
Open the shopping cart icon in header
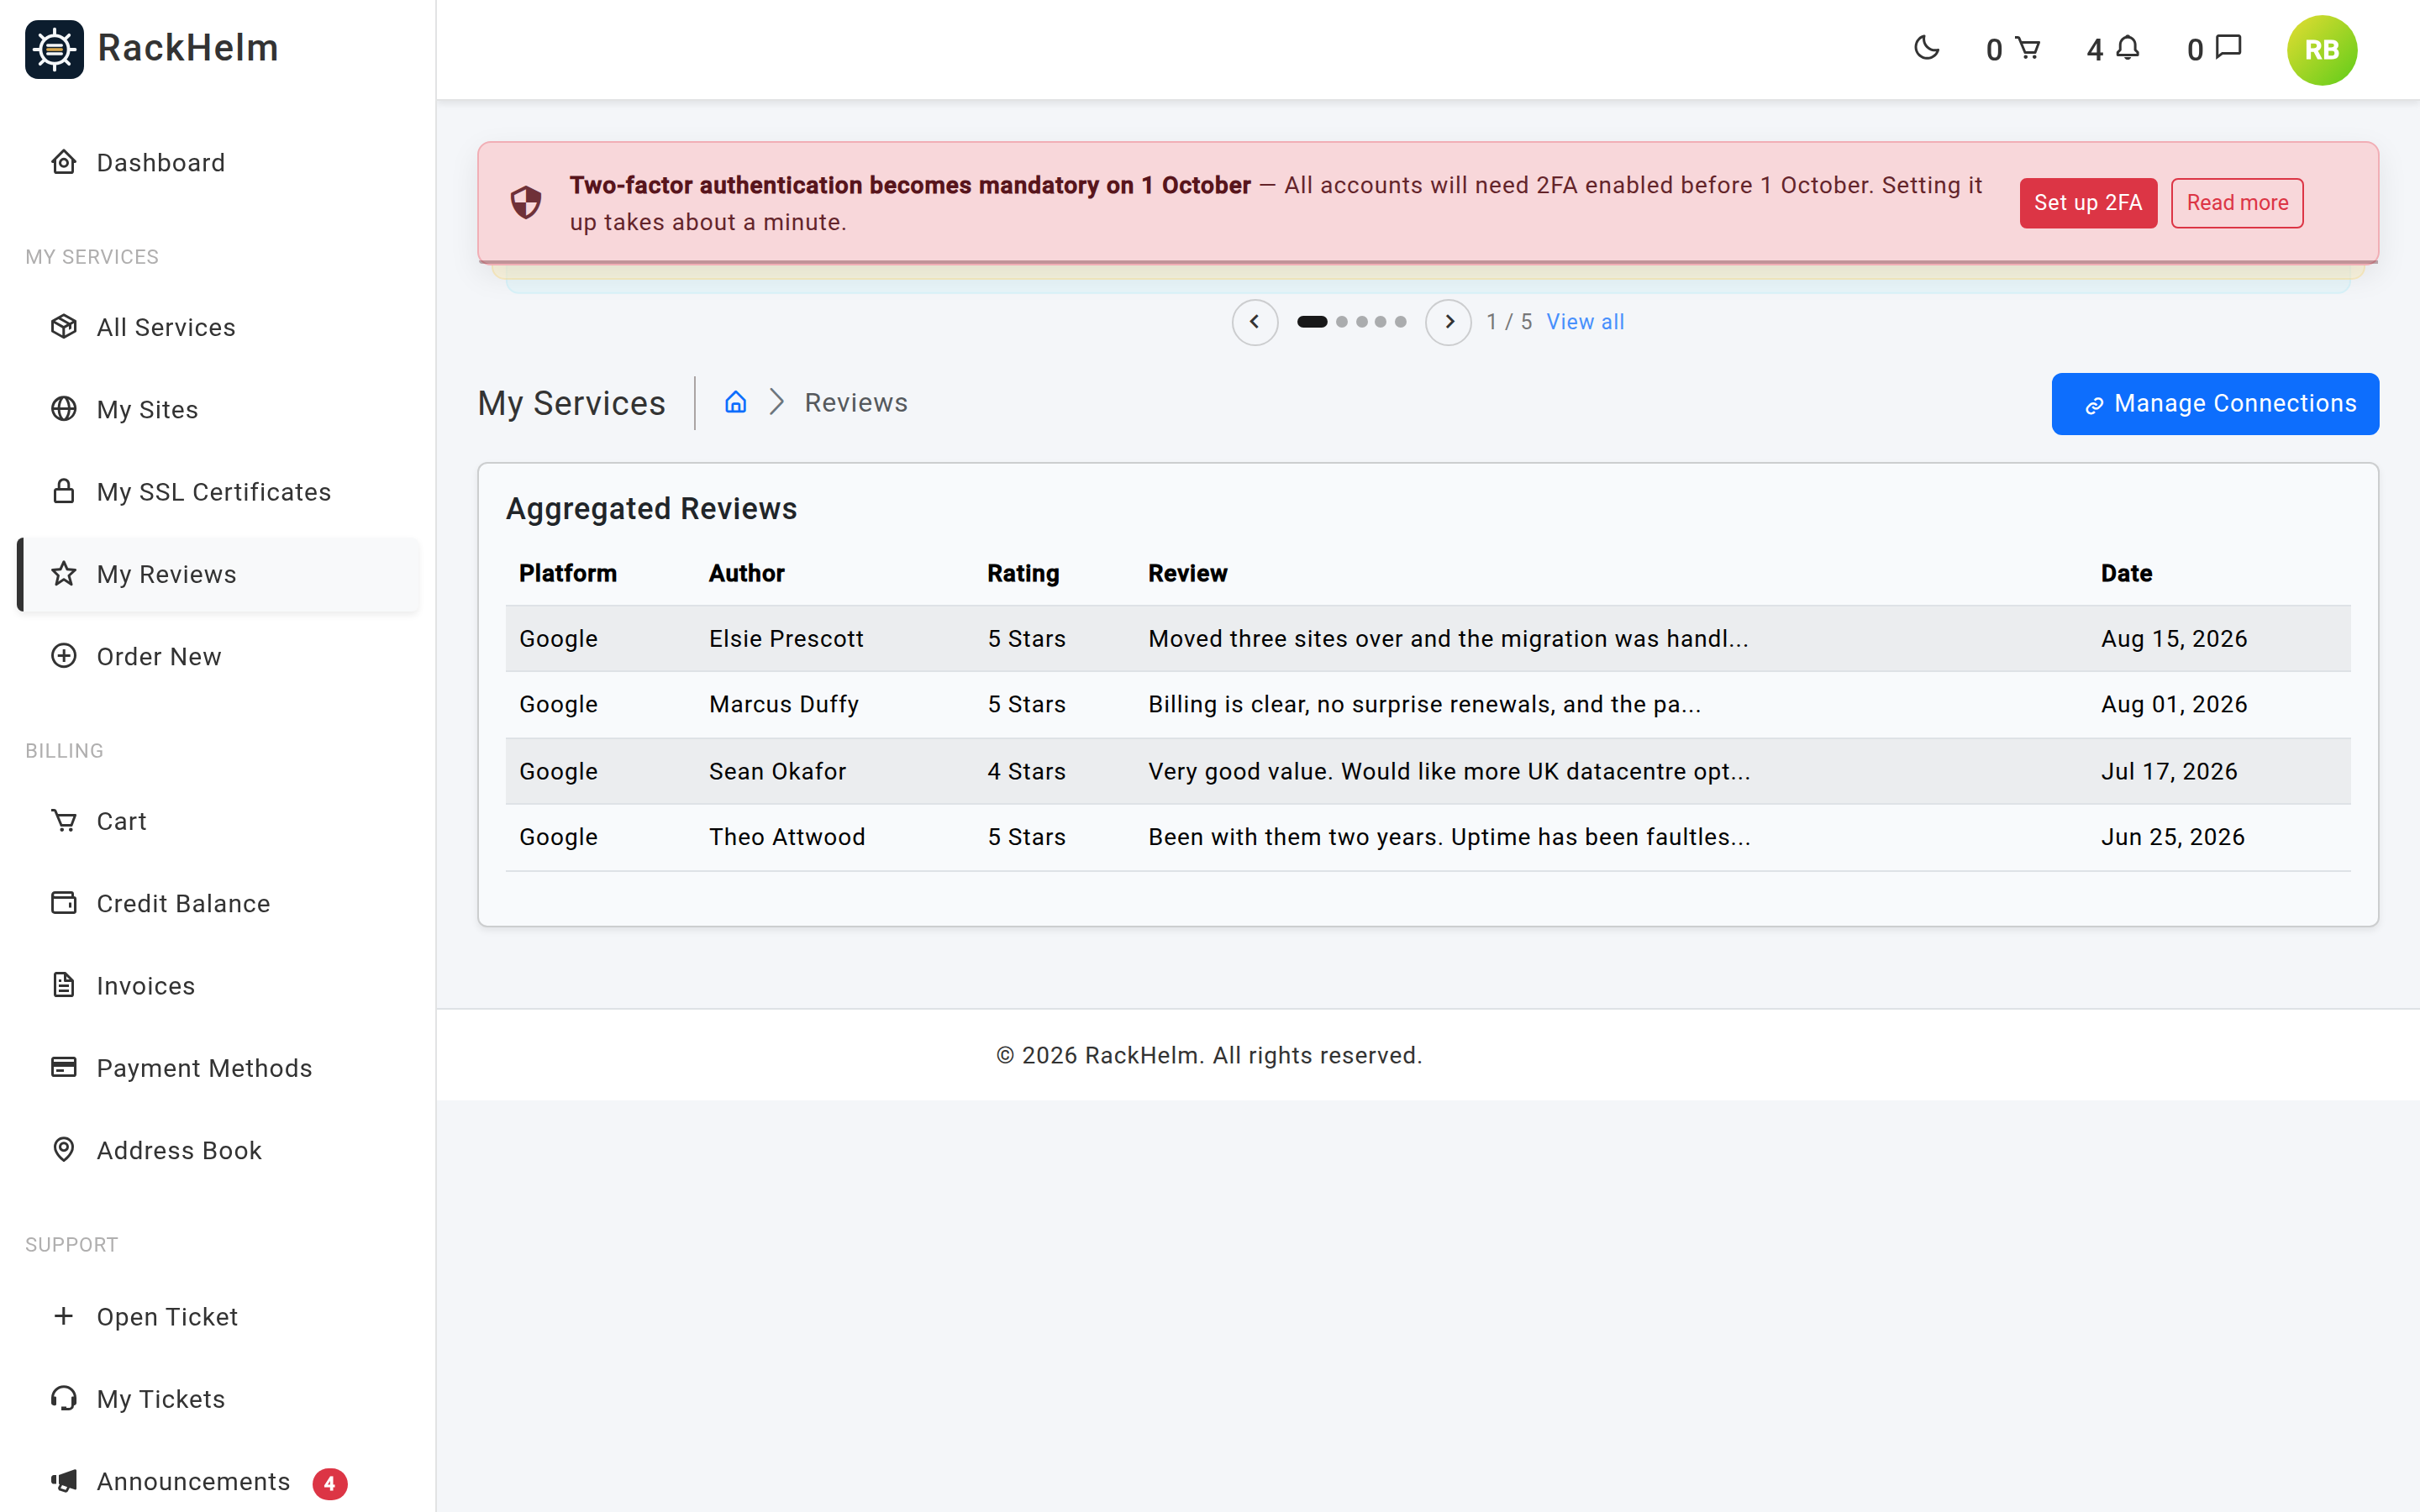pyautogui.click(x=2027, y=48)
